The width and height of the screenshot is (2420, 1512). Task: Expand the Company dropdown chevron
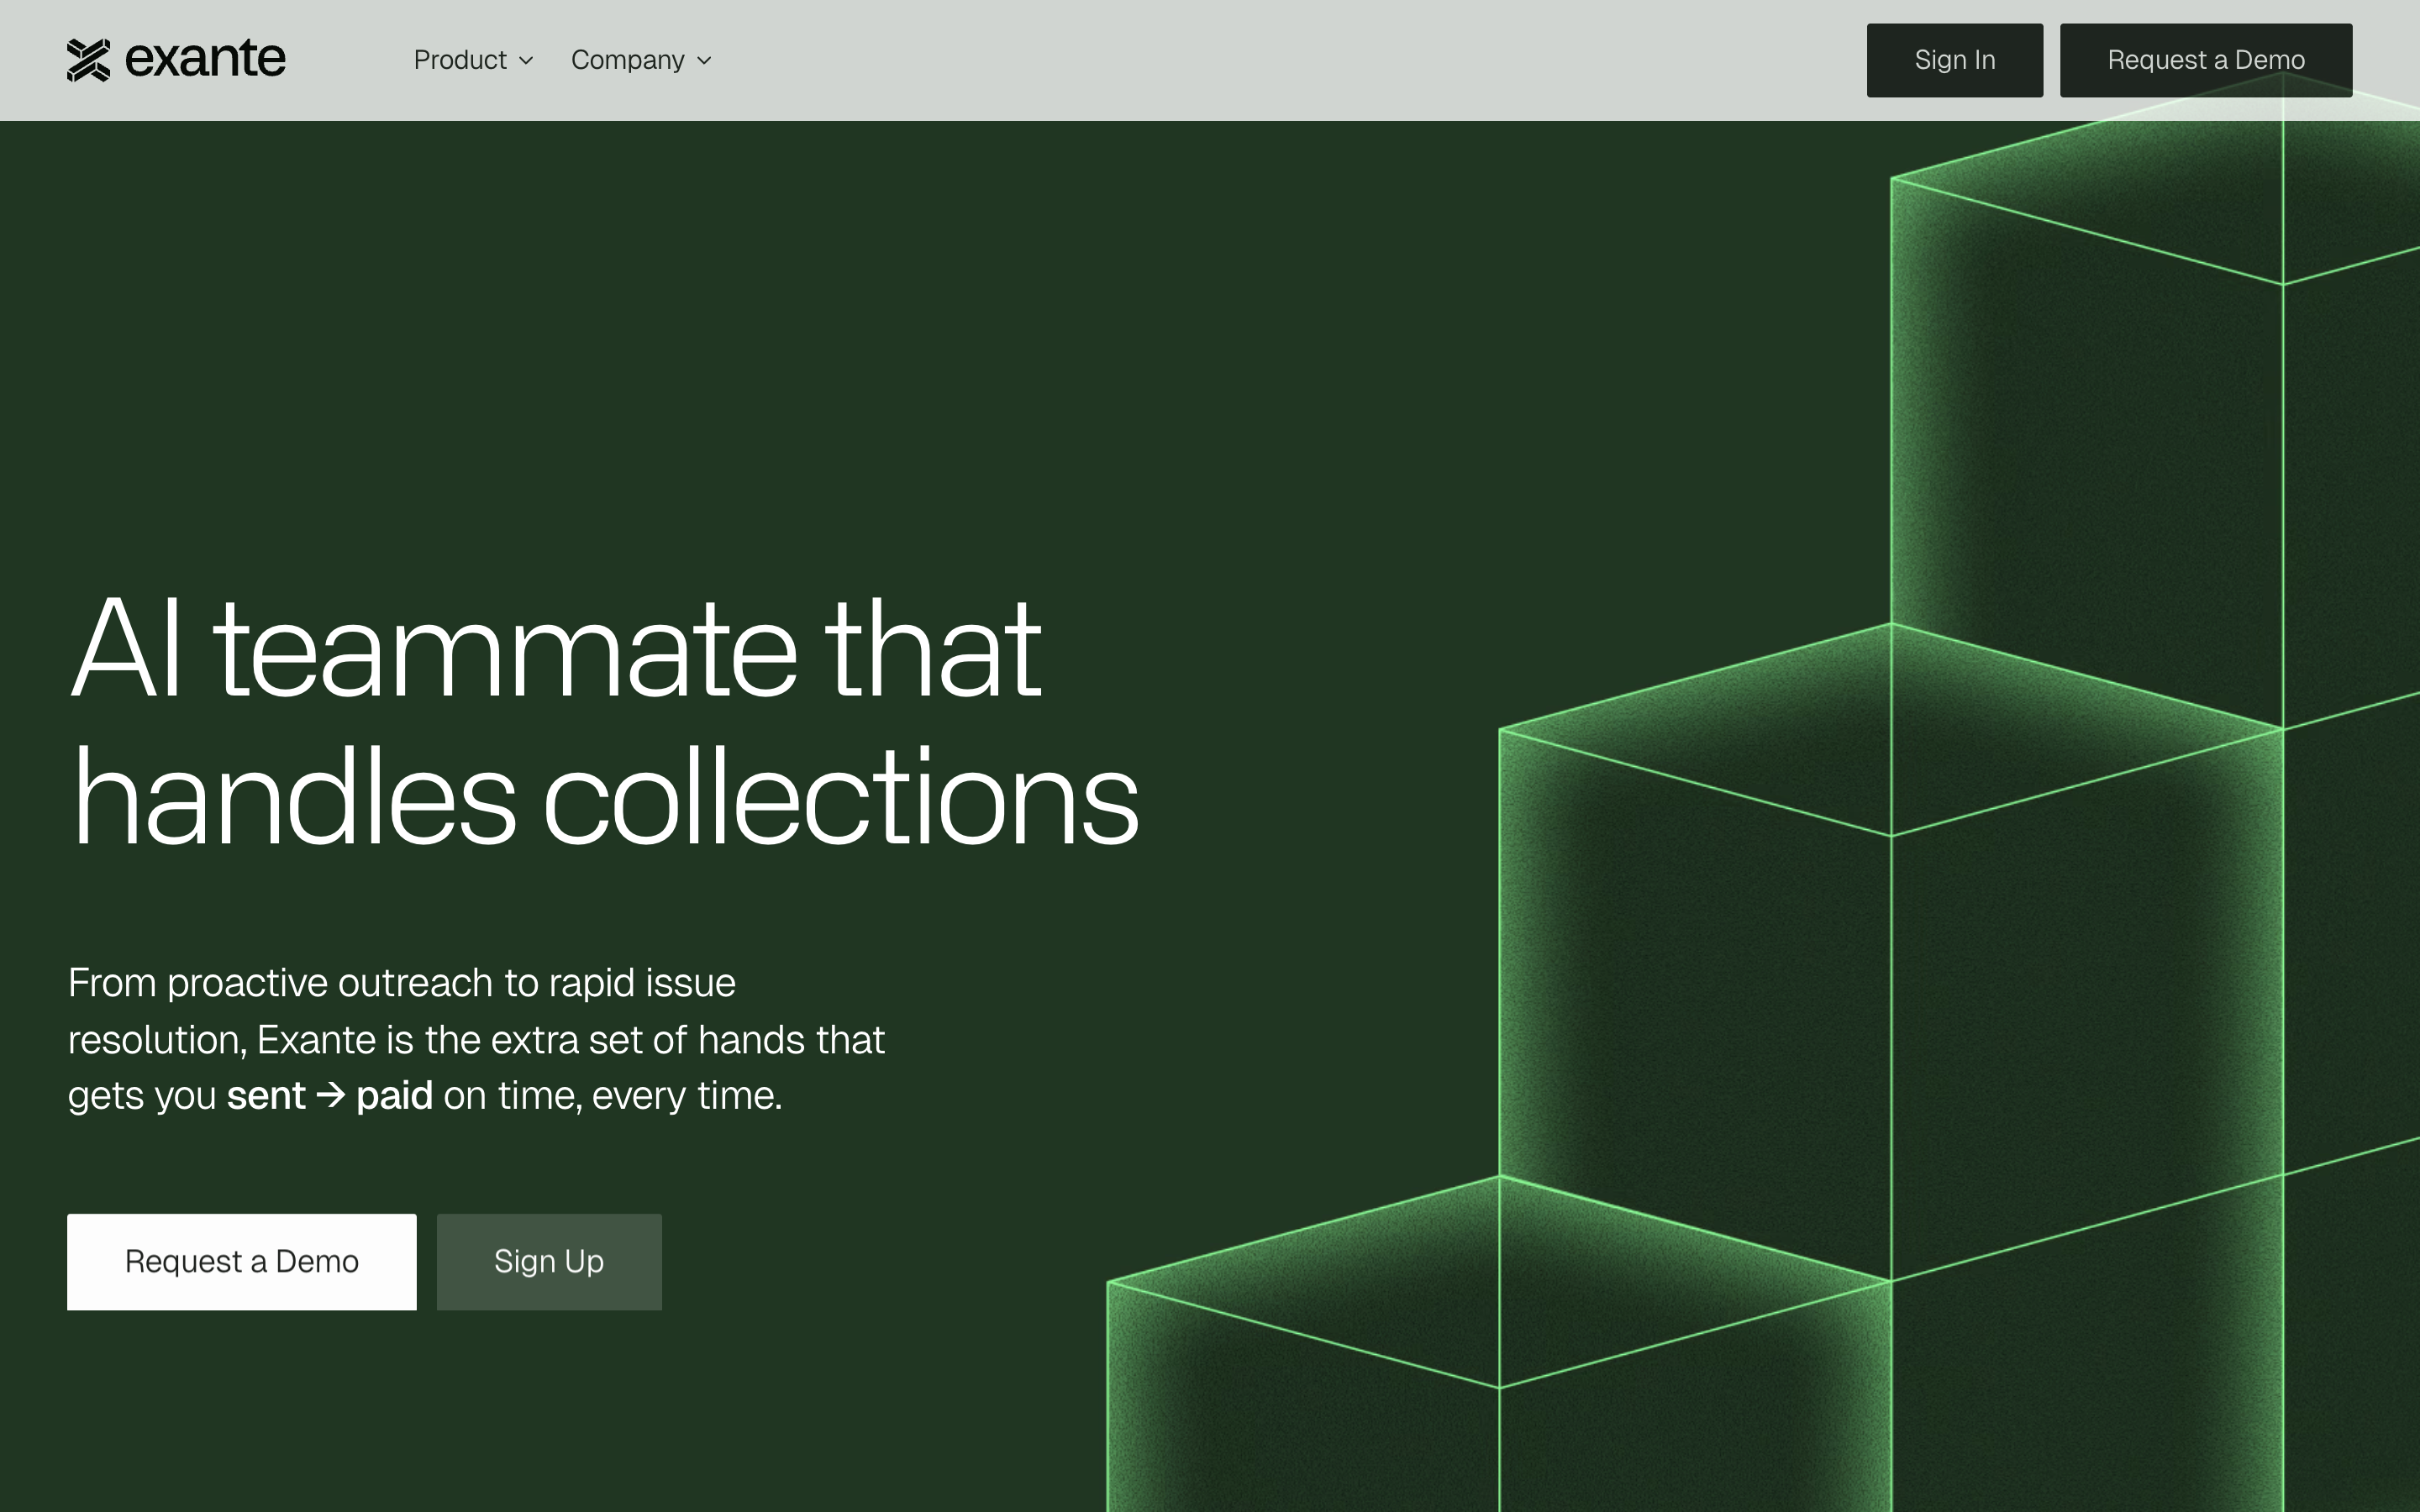click(704, 61)
